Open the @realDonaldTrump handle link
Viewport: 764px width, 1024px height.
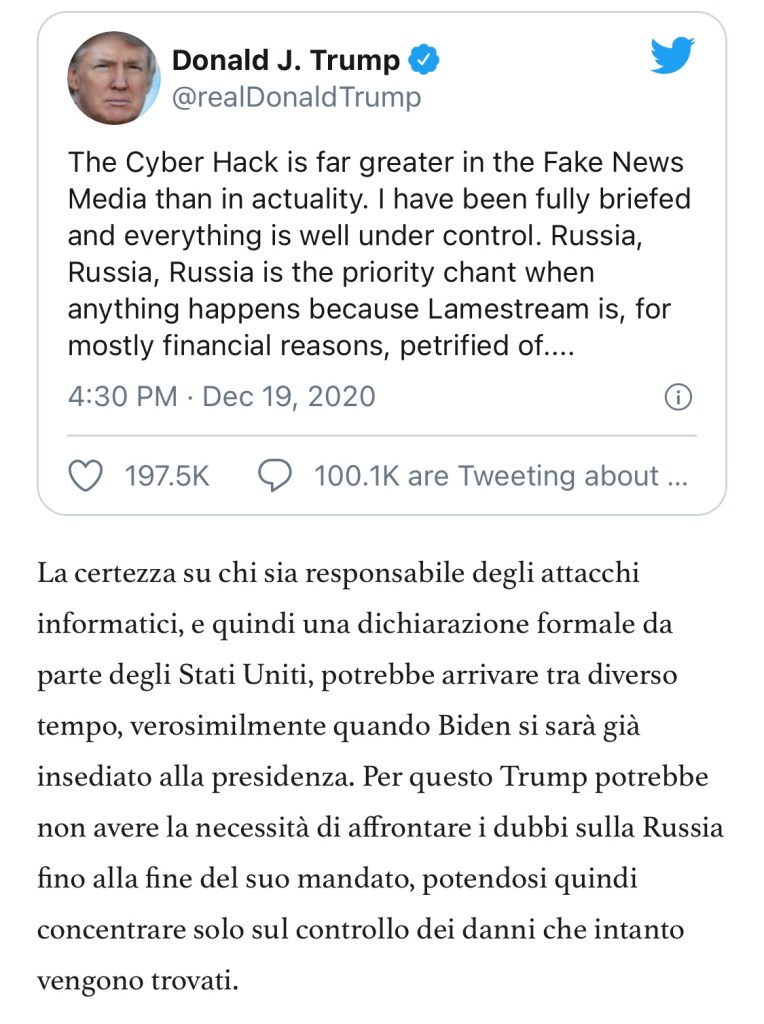296,97
